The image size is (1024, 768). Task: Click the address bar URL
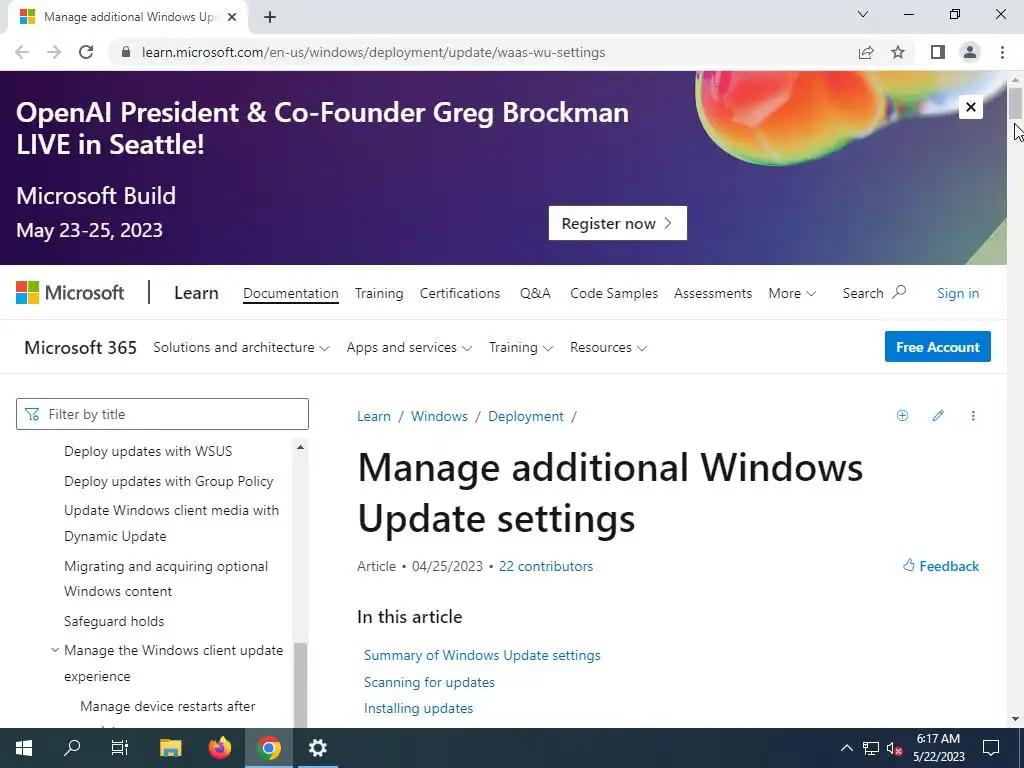coord(374,52)
